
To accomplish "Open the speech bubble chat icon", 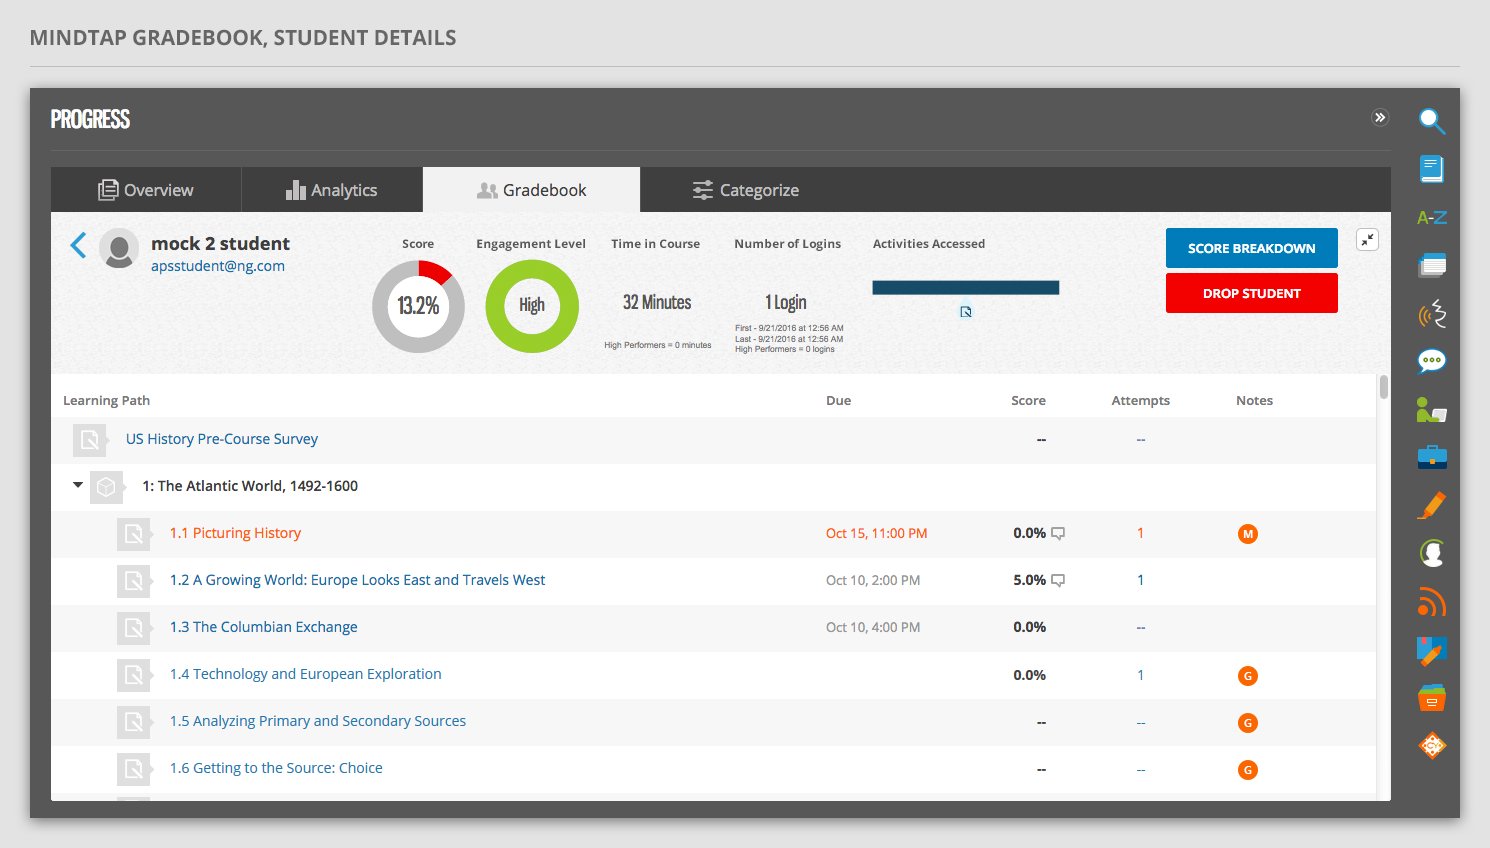I will click(x=1431, y=361).
